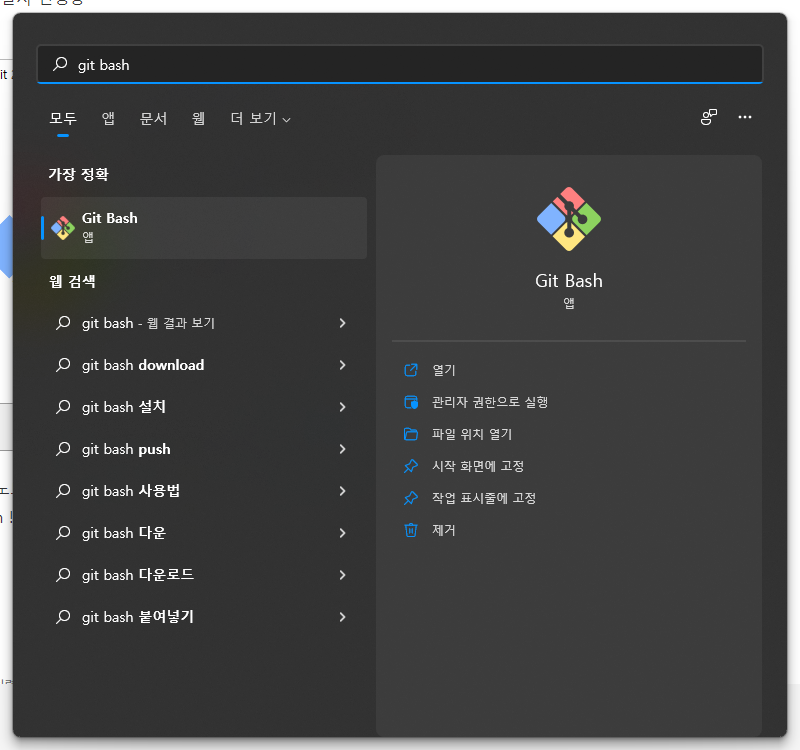Choose 제거 to uninstall Git Bash
Image resolution: width=800 pixels, height=750 pixels.
coord(443,530)
